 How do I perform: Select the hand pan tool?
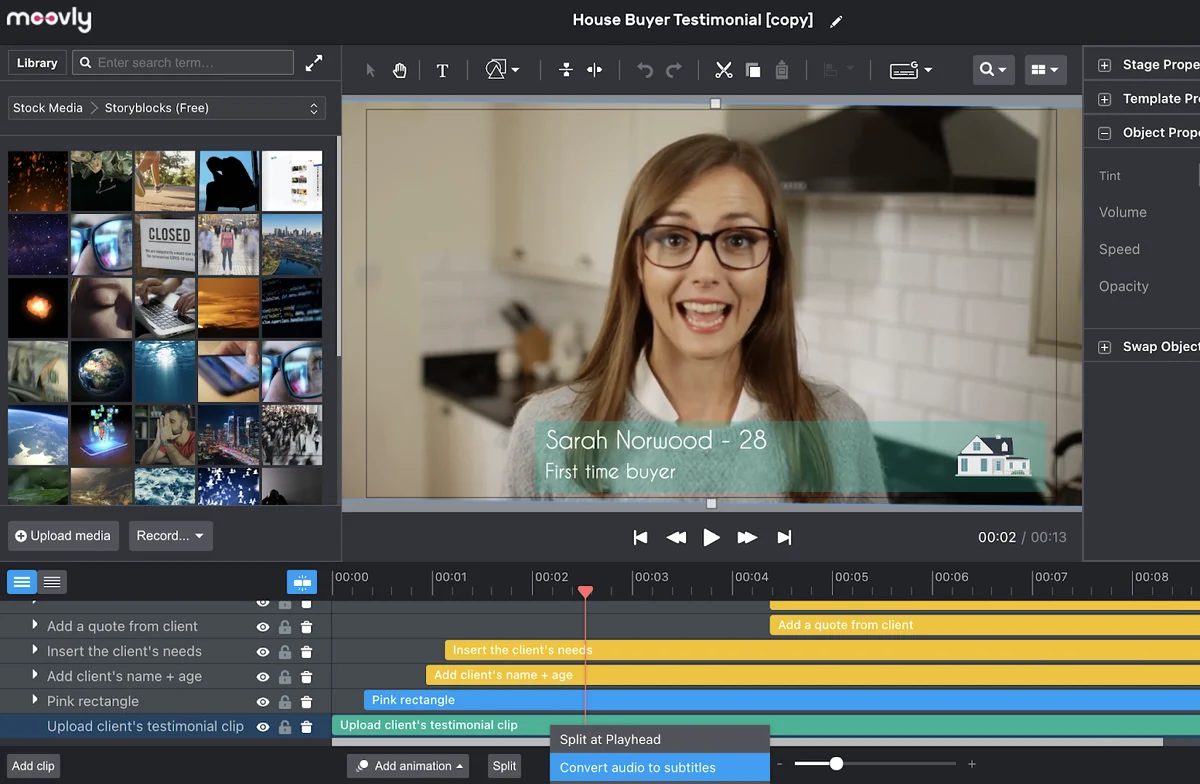(399, 70)
